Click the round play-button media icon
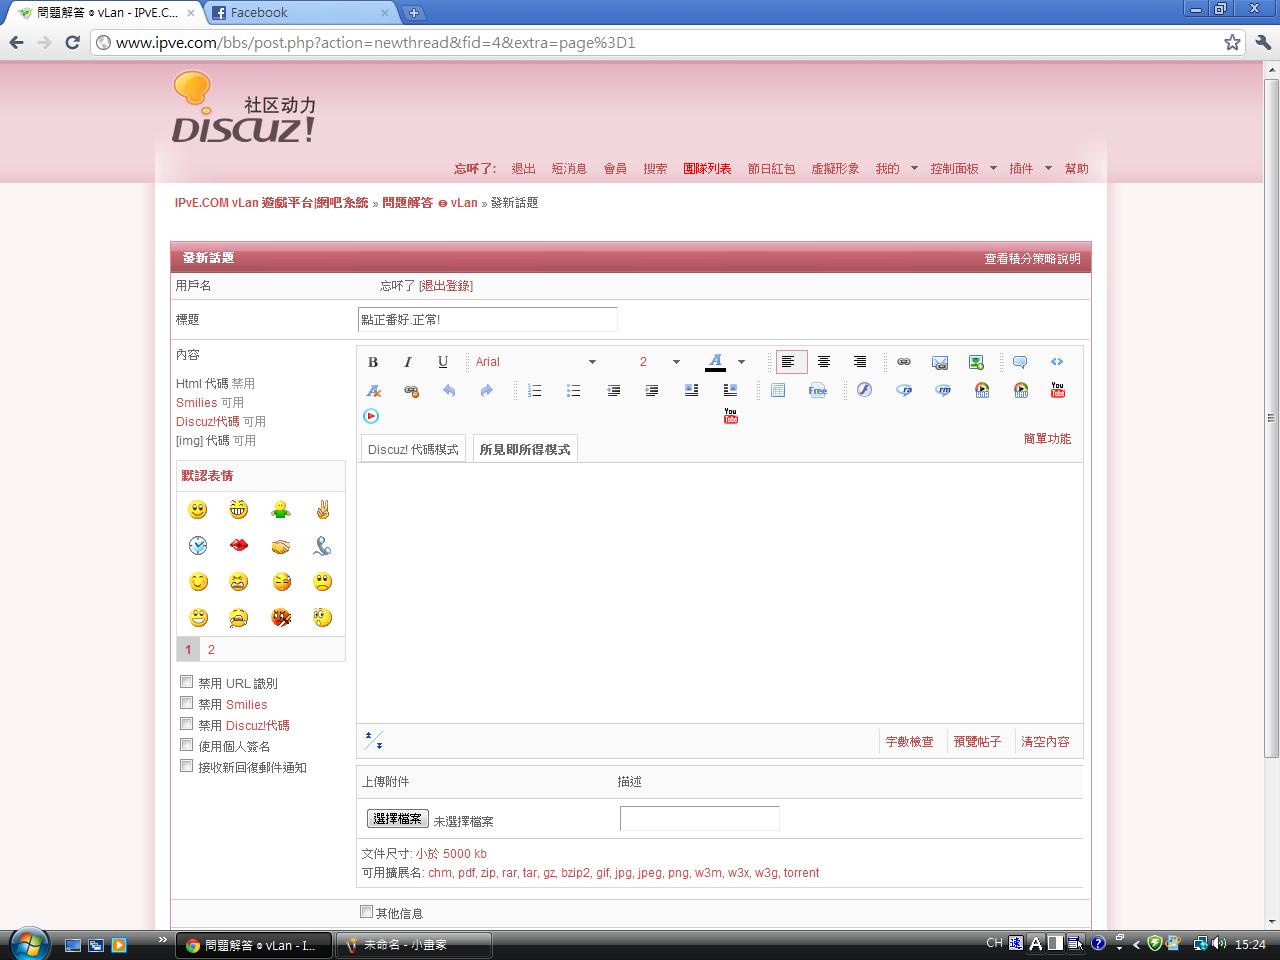The image size is (1280, 960). point(371,416)
